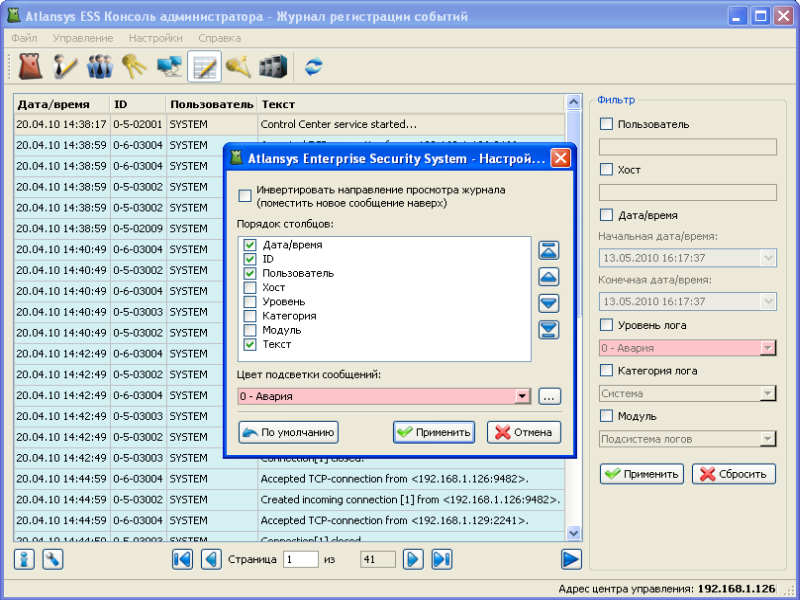Reset the filter with Сбросить
The image size is (800, 600).
pyautogui.click(x=734, y=474)
